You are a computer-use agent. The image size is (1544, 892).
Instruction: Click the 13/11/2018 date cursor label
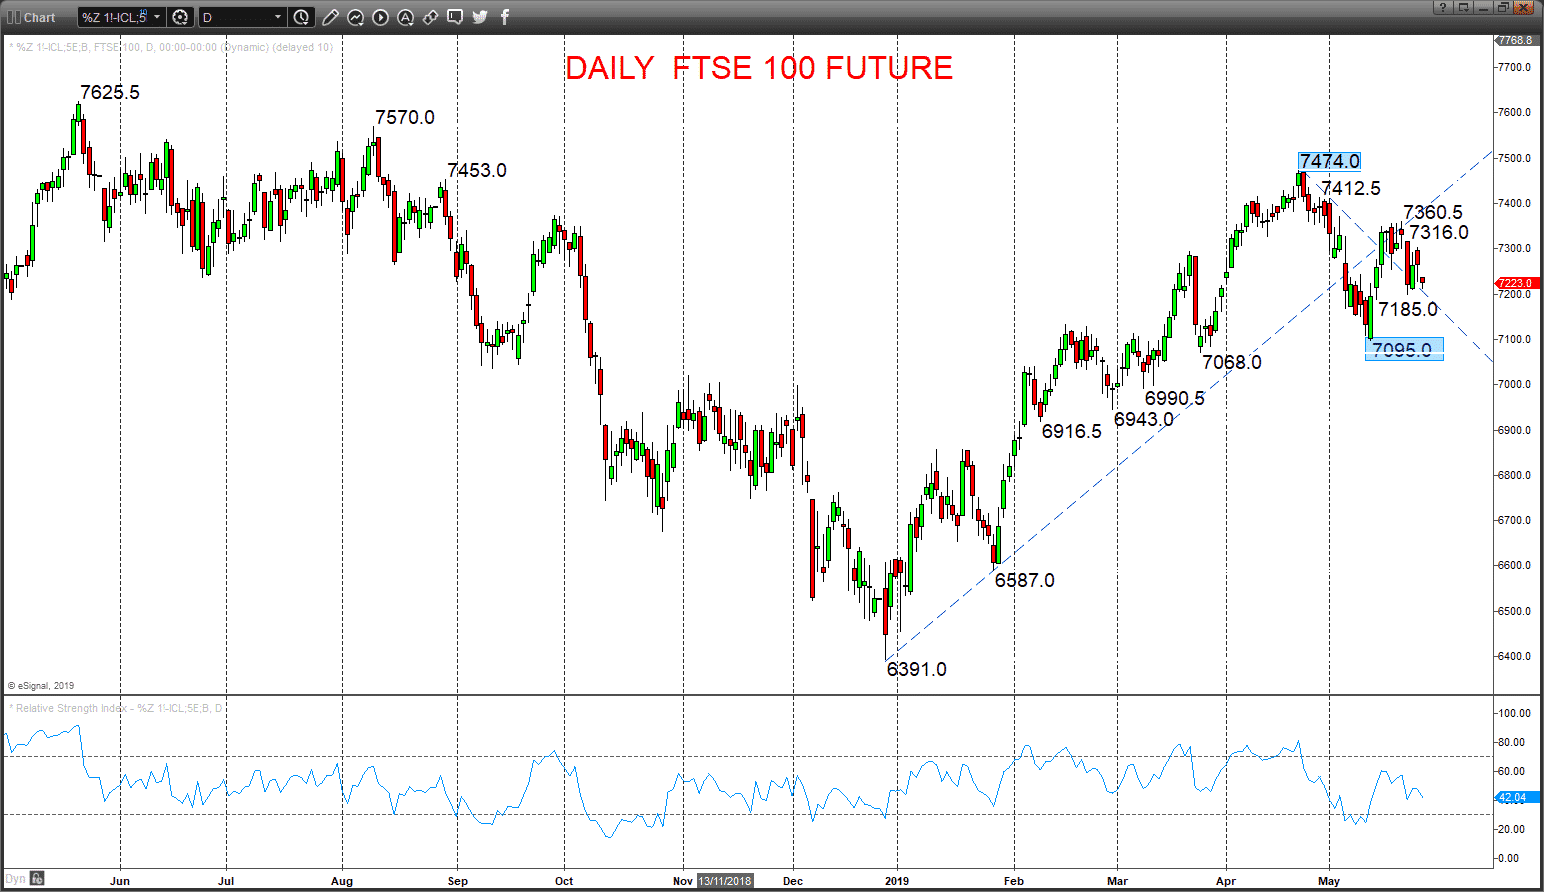[x=725, y=881]
